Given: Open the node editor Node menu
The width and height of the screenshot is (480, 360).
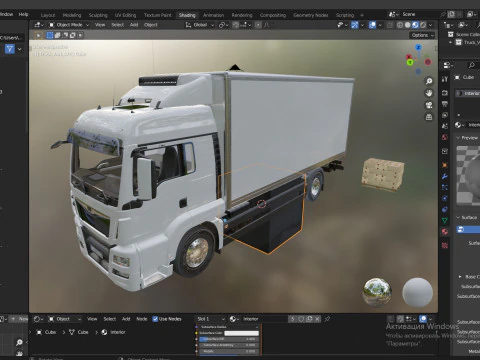Looking at the screenshot, I should (x=142, y=319).
